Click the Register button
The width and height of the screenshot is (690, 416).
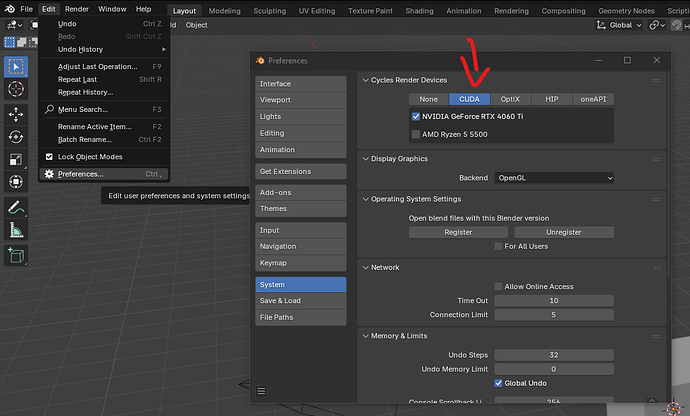point(458,232)
